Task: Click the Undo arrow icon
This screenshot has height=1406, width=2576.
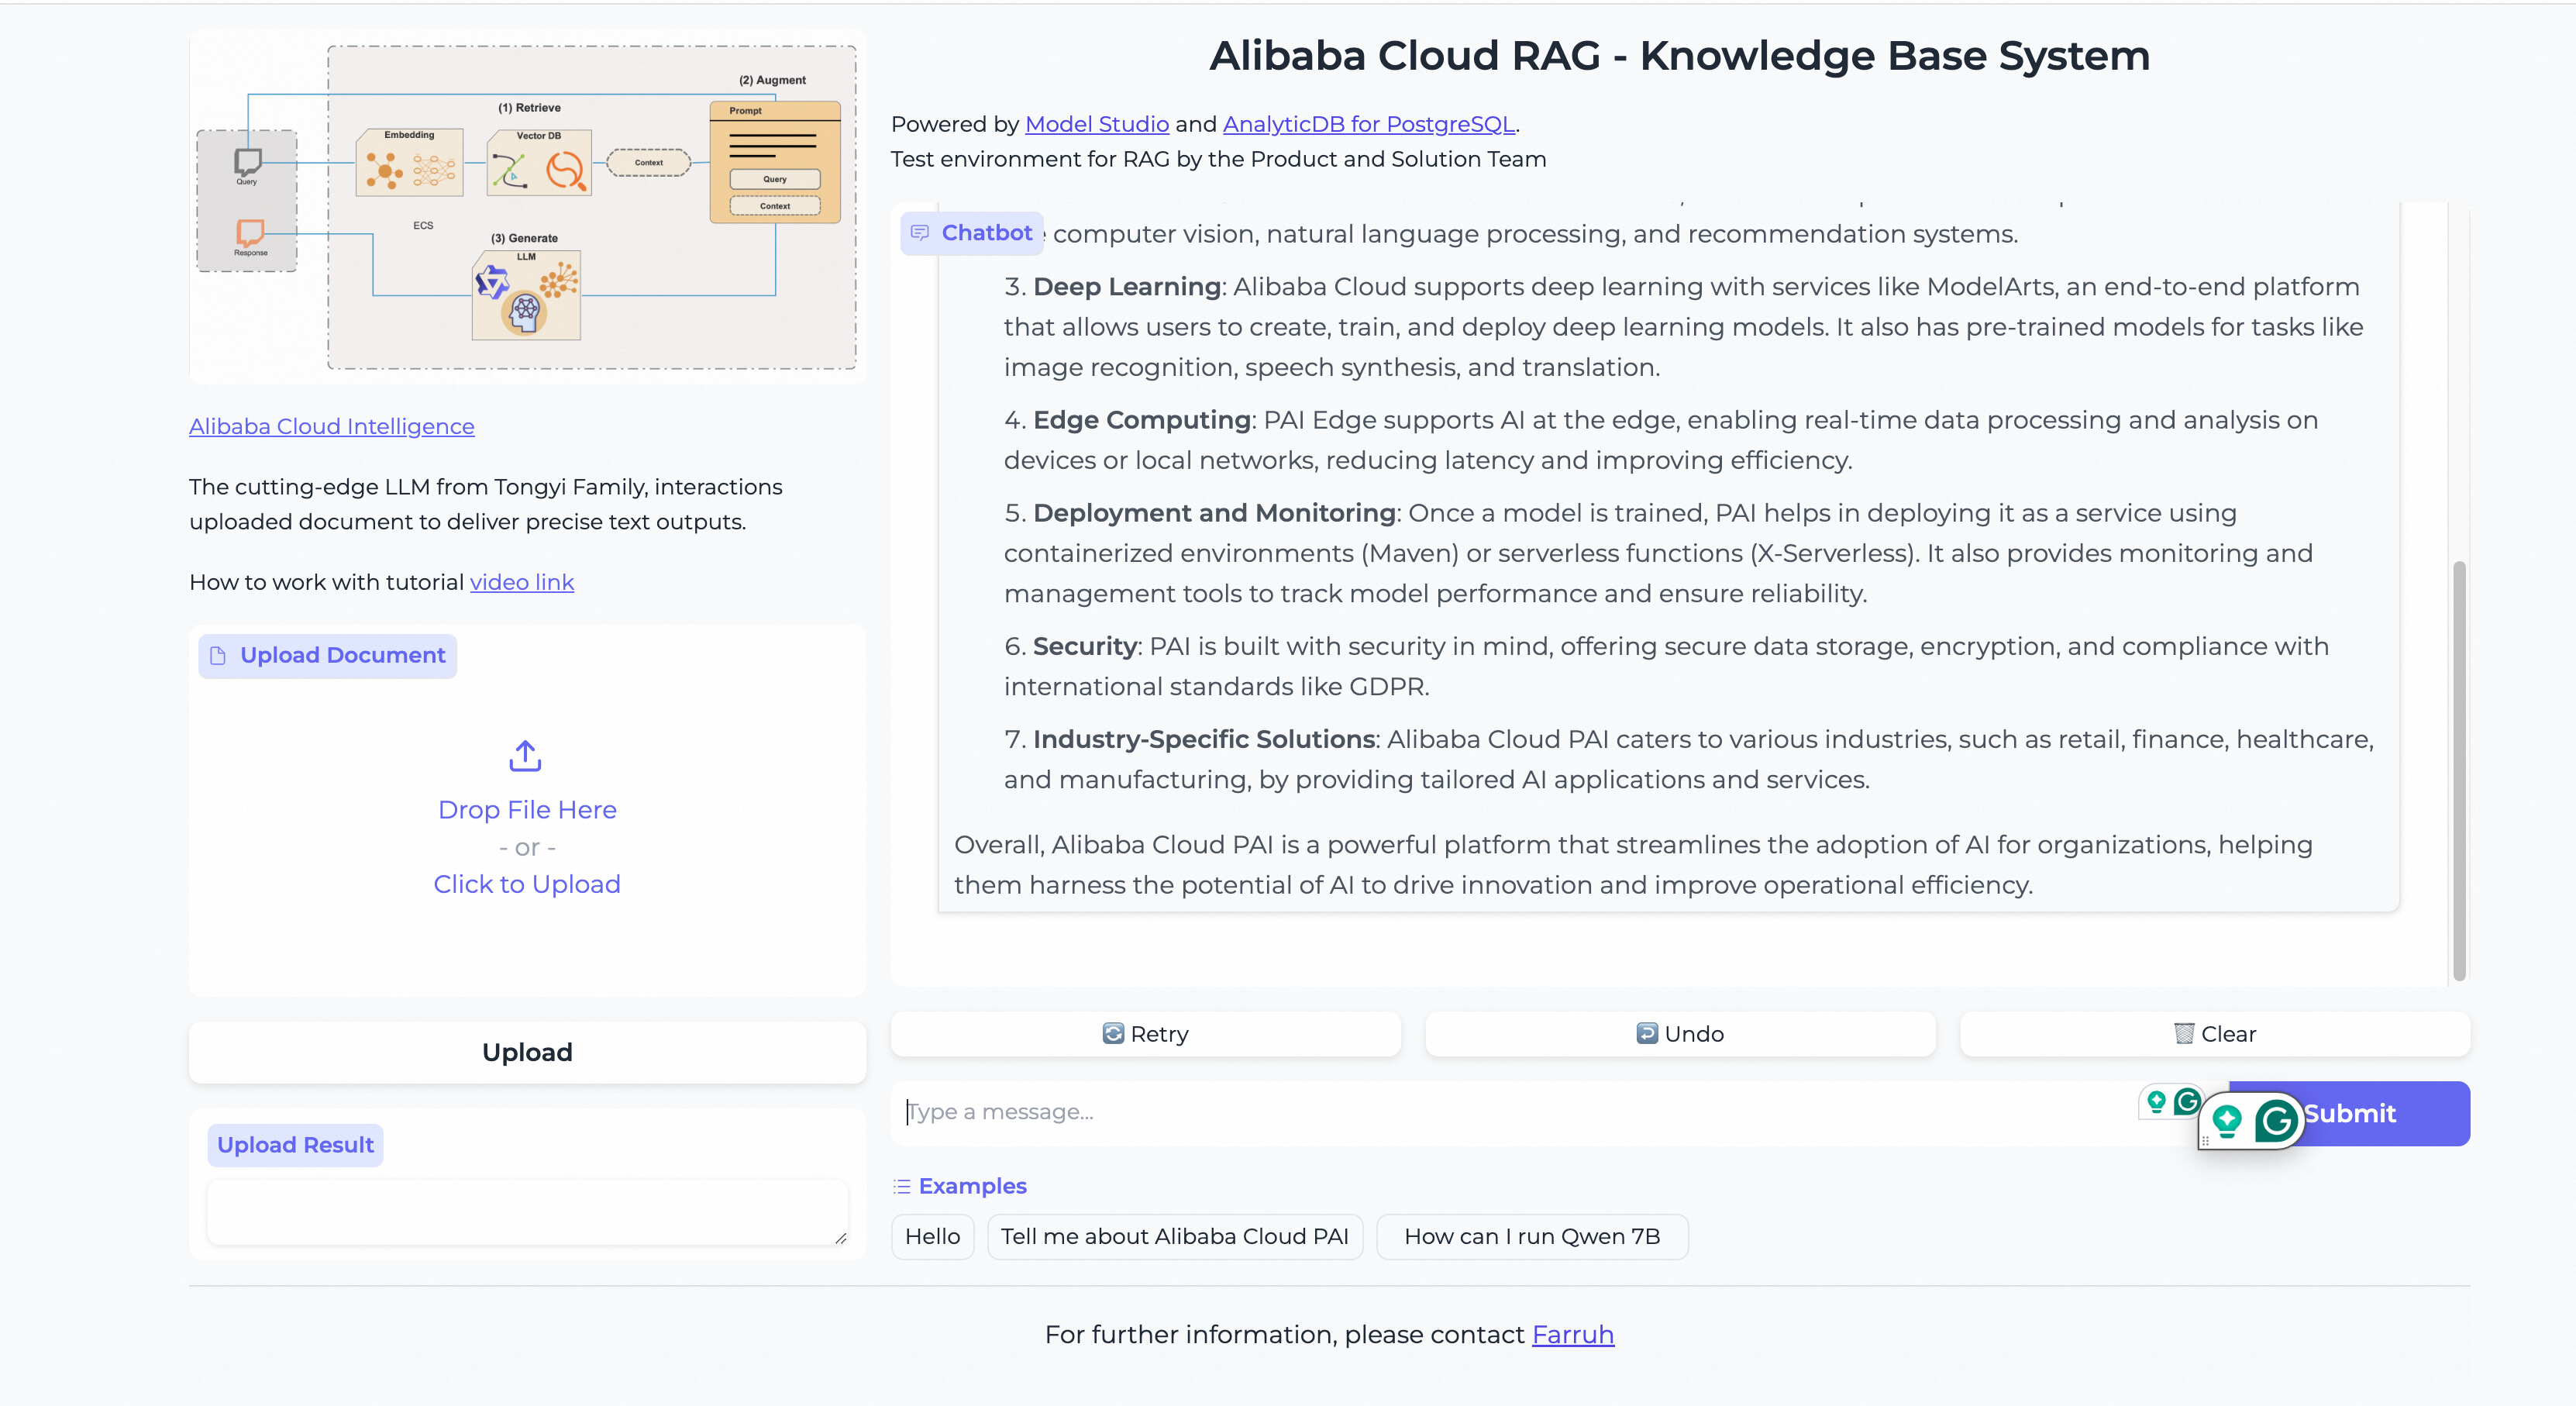Action: click(x=1647, y=1033)
